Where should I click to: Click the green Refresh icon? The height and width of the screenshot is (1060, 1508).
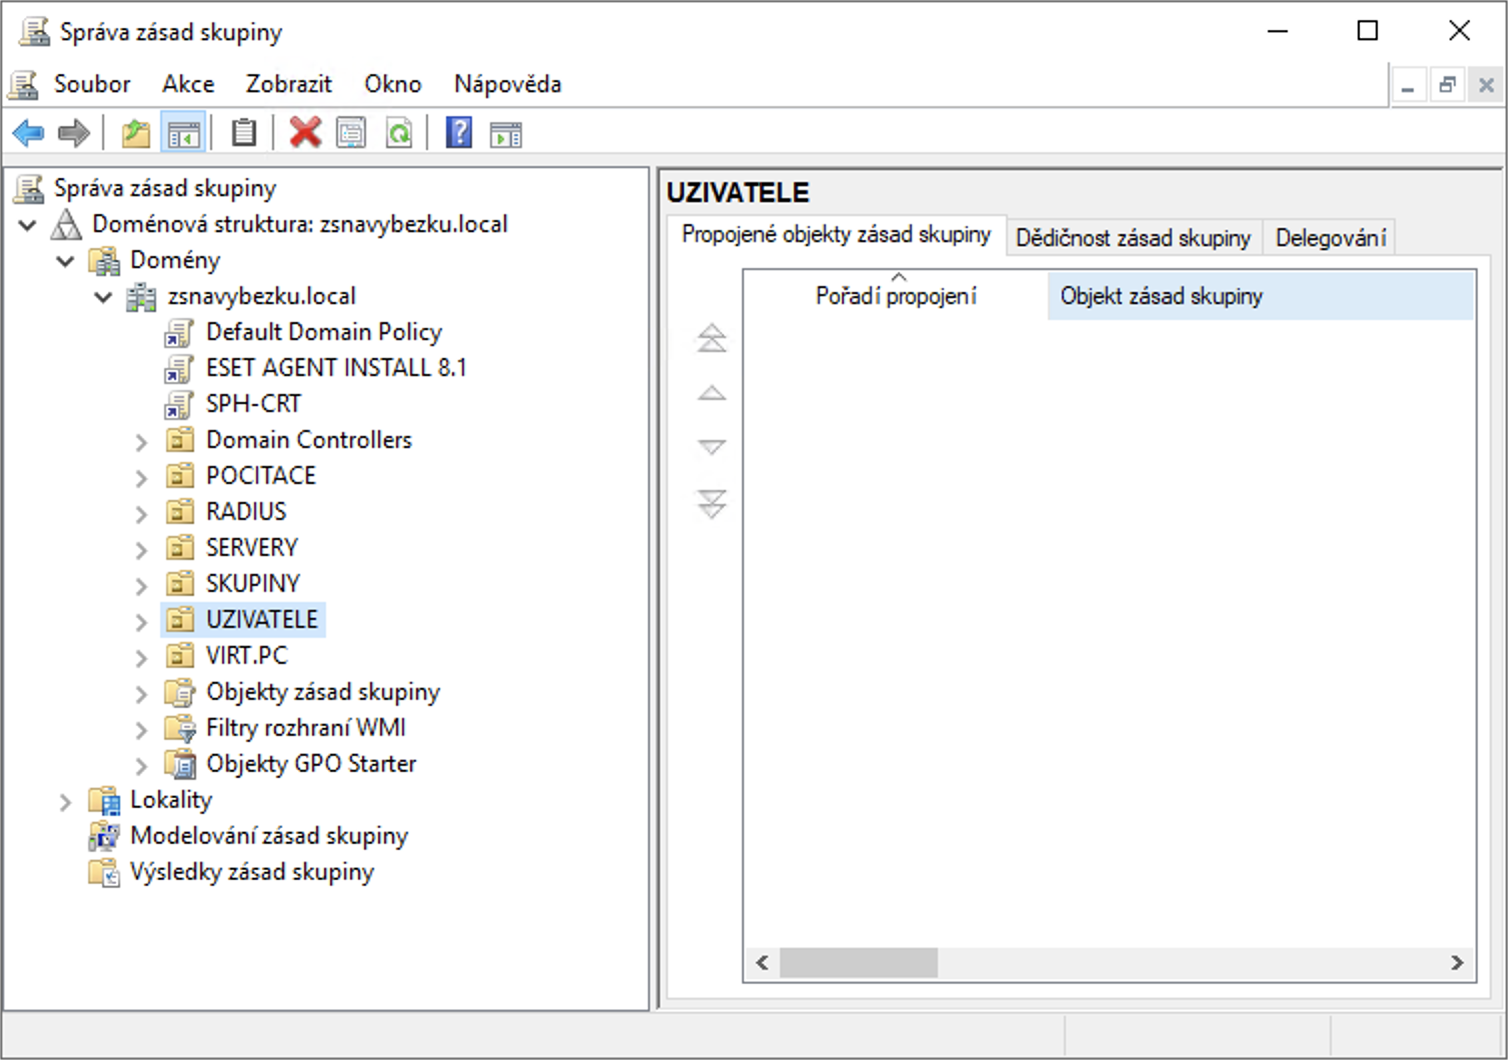(399, 133)
